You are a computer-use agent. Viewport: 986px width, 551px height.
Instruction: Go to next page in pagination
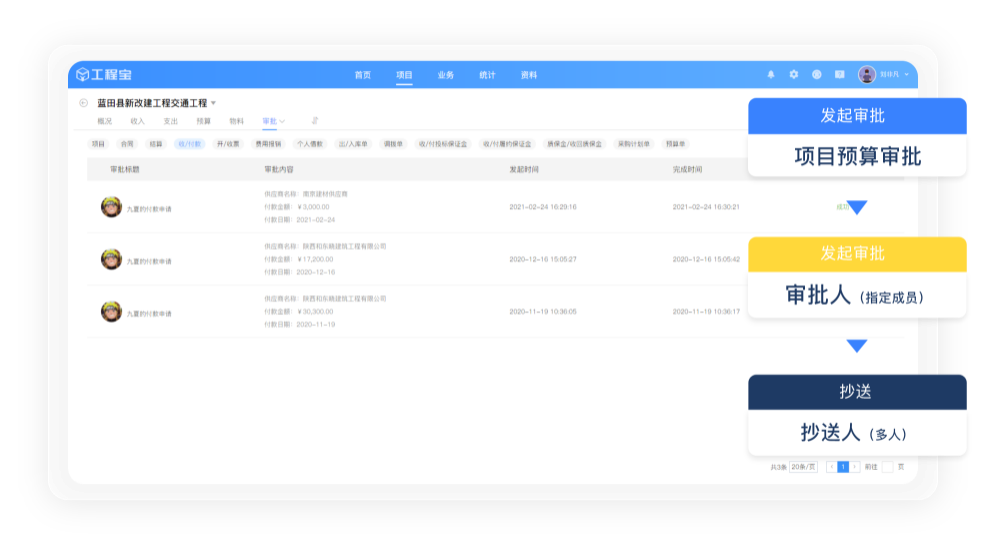[x=854, y=467]
